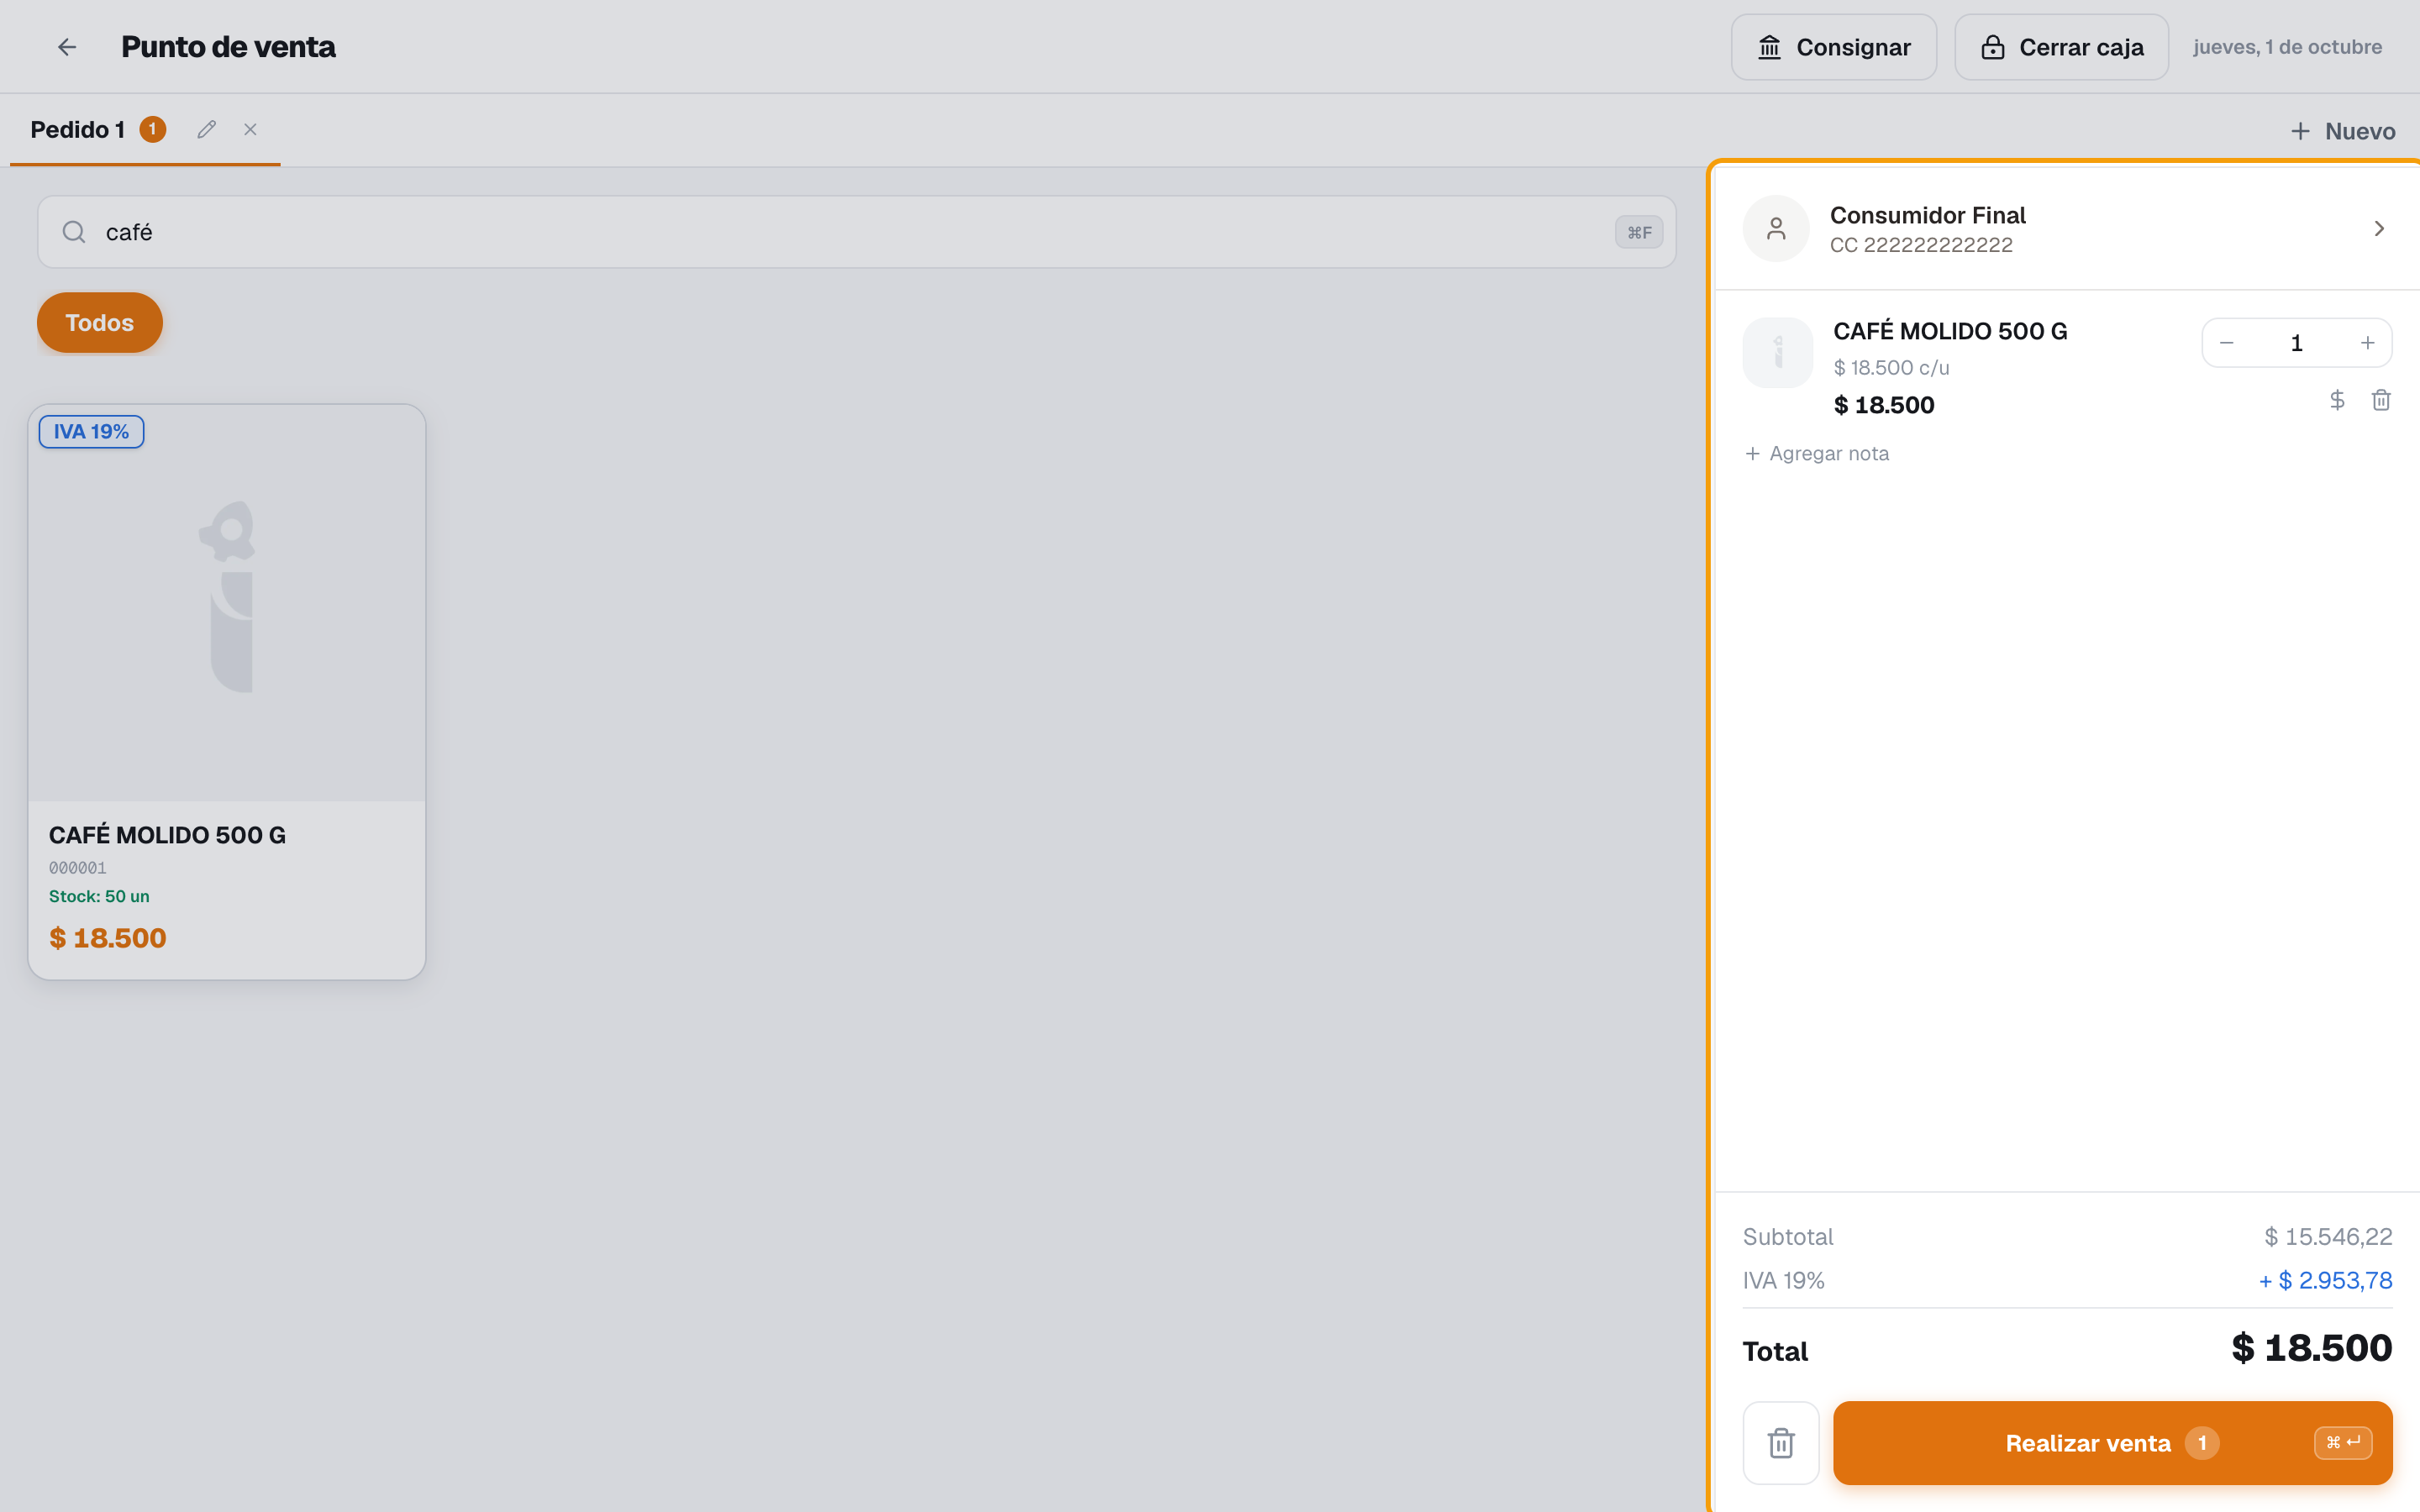Select the Todos category filter

click(100, 323)
